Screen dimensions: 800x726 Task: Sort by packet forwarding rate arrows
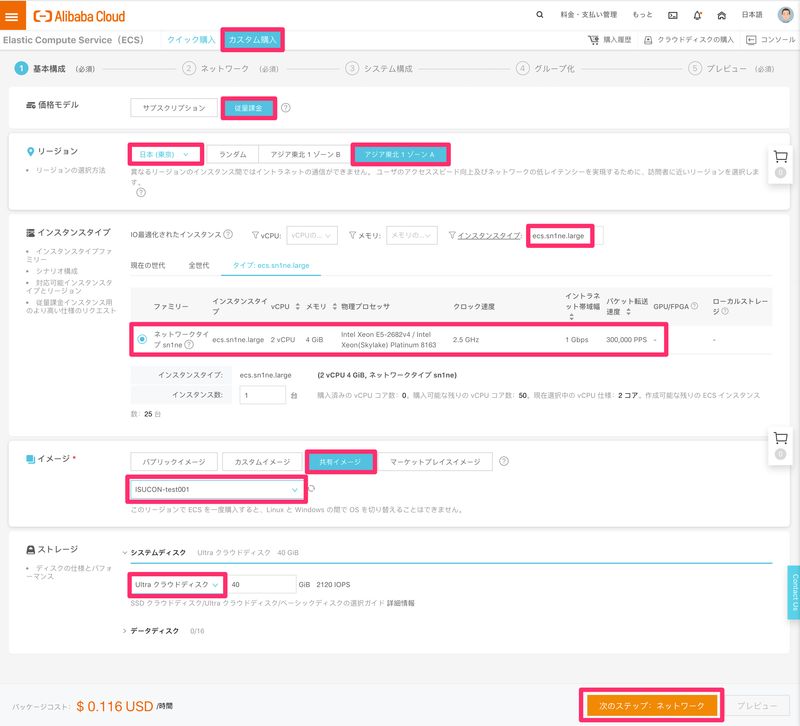pyautogui.click(x=629, y=312)
